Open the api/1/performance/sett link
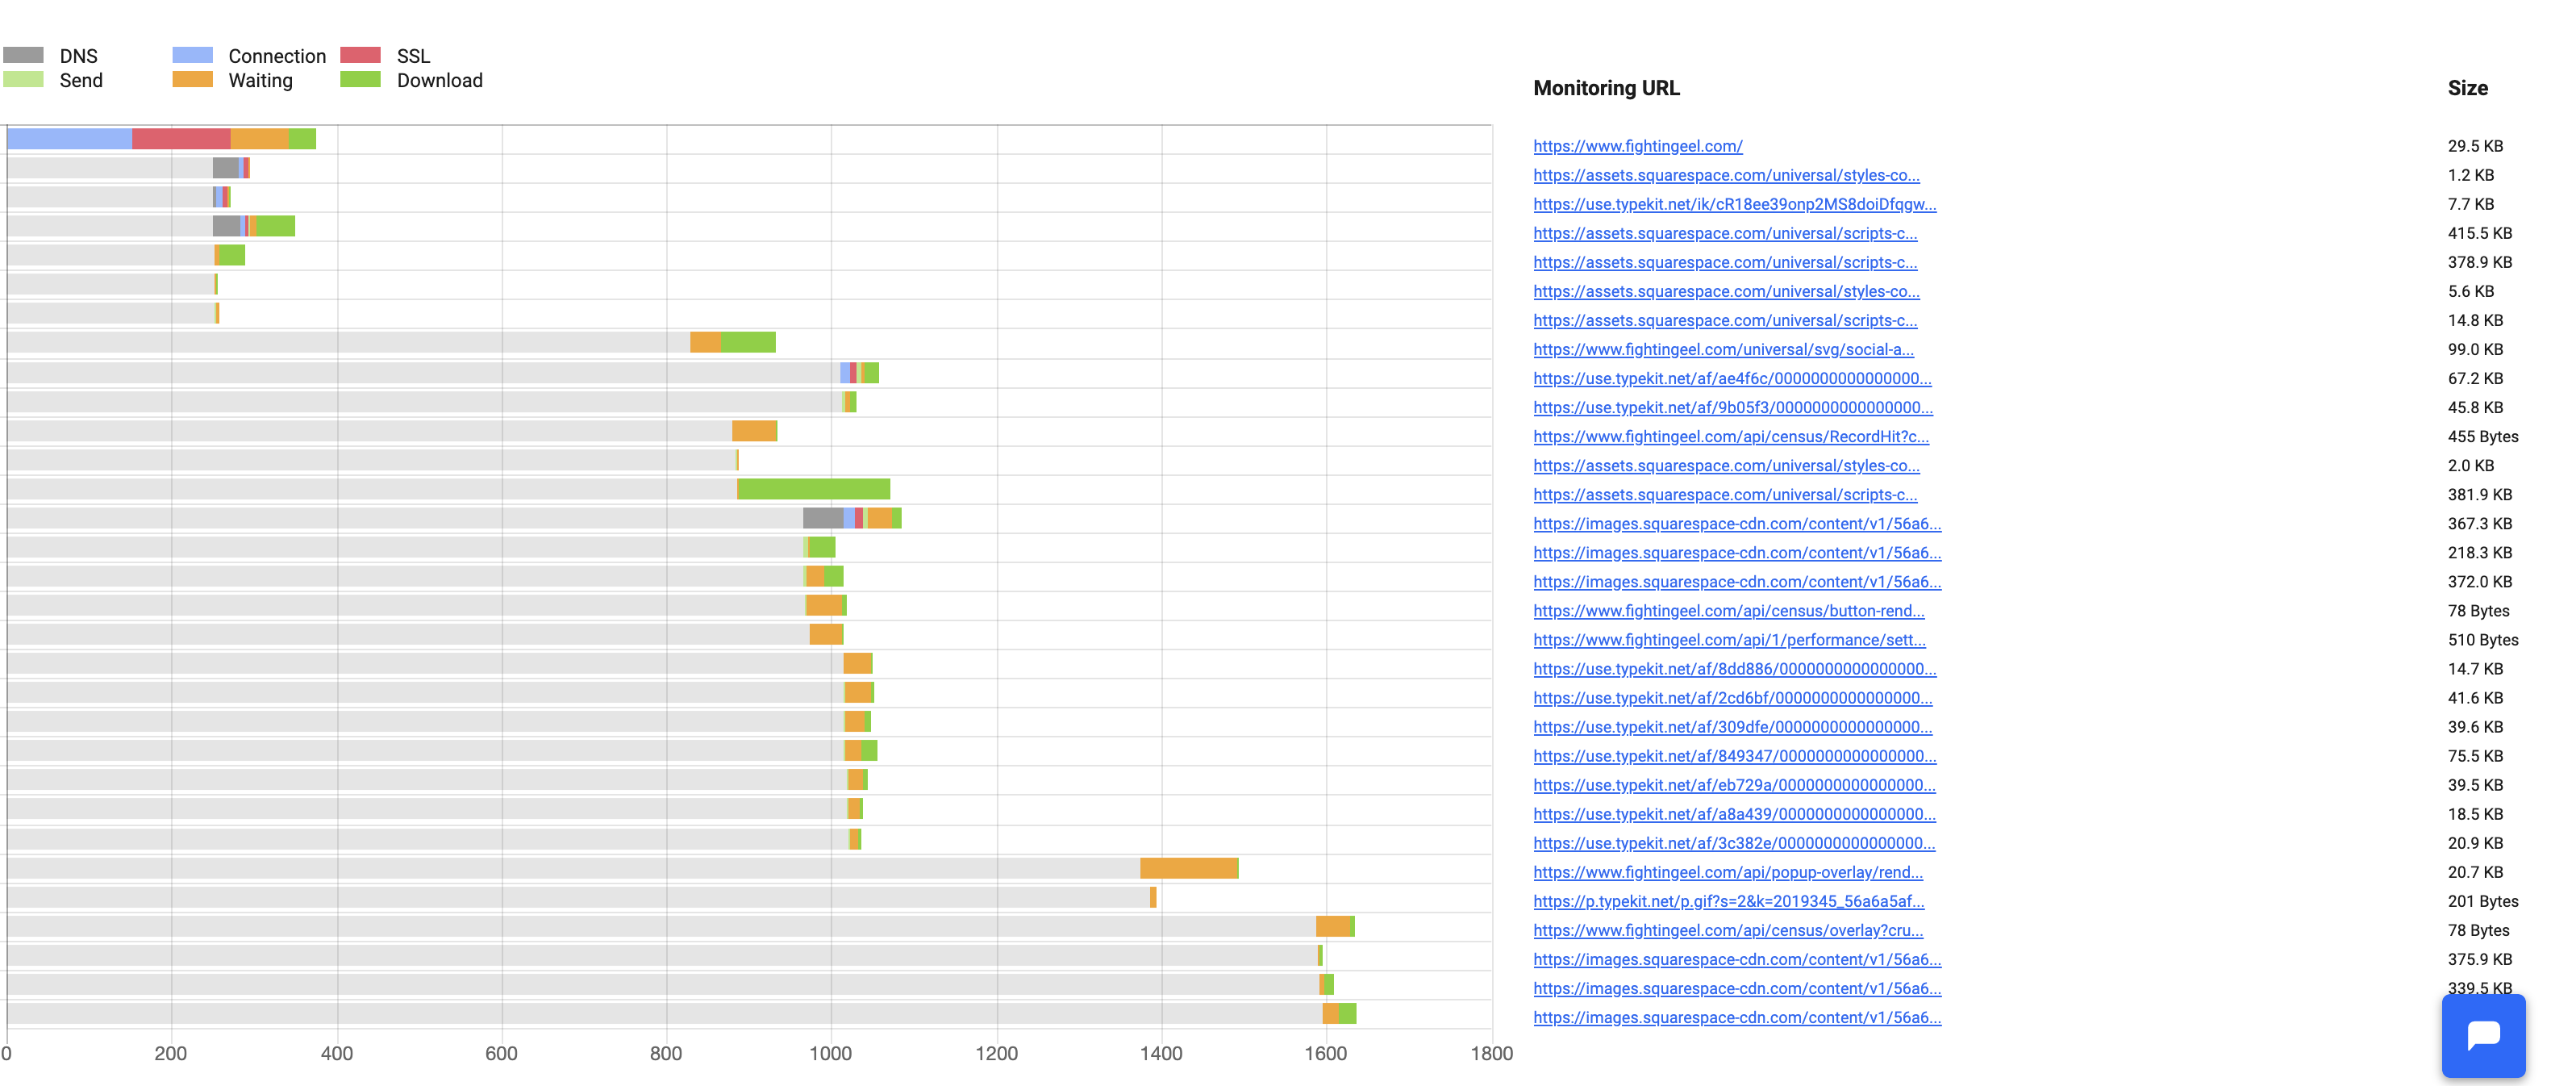The width and height of the screenshot is (2576, 1086). tap(1729, 640)
